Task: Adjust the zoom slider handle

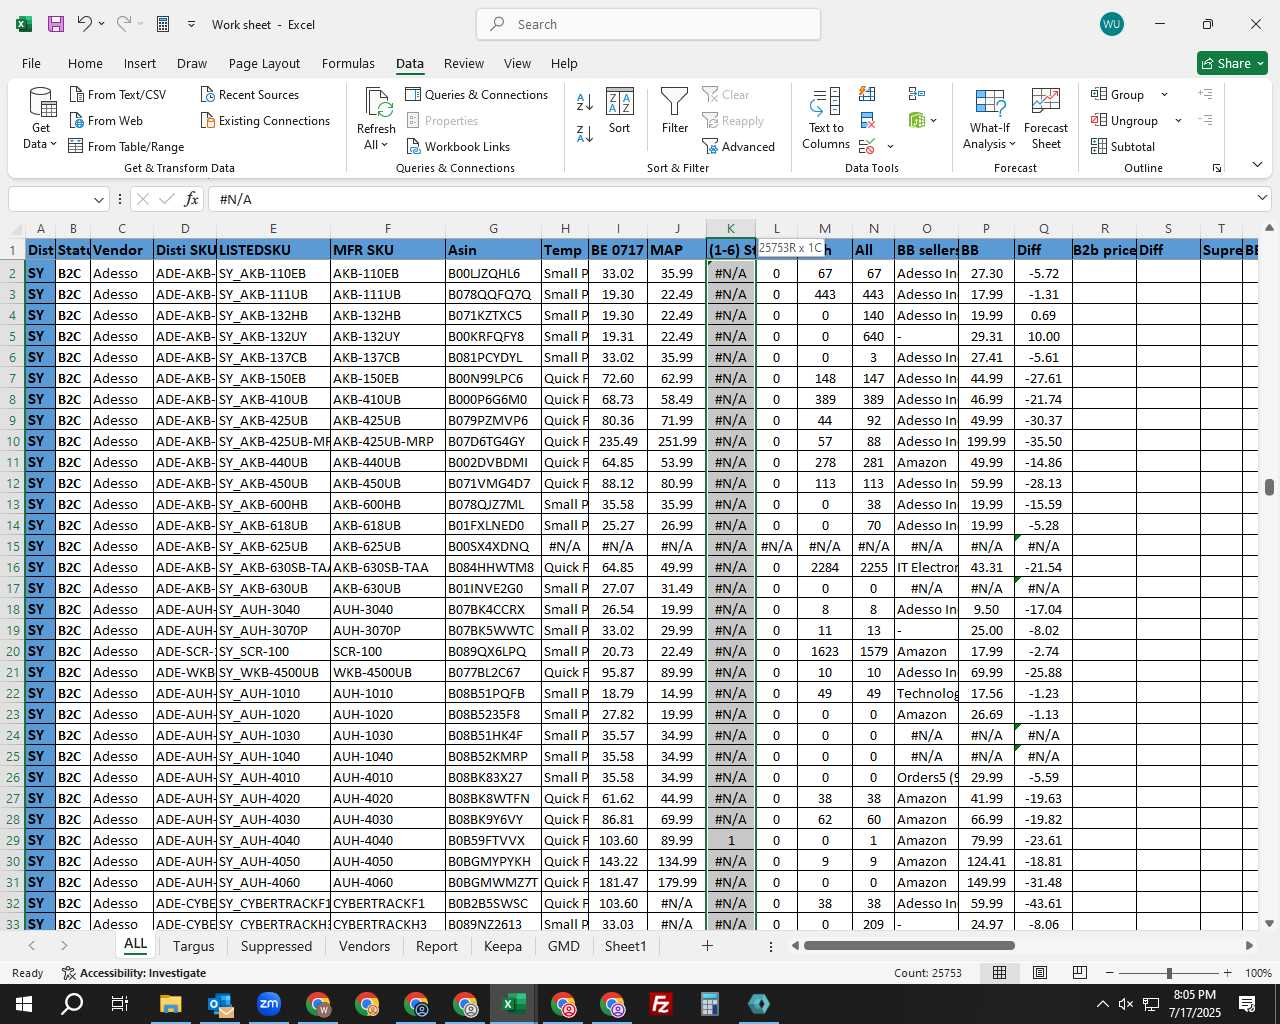Action: pyautogui.click(x=1168, y=973)
